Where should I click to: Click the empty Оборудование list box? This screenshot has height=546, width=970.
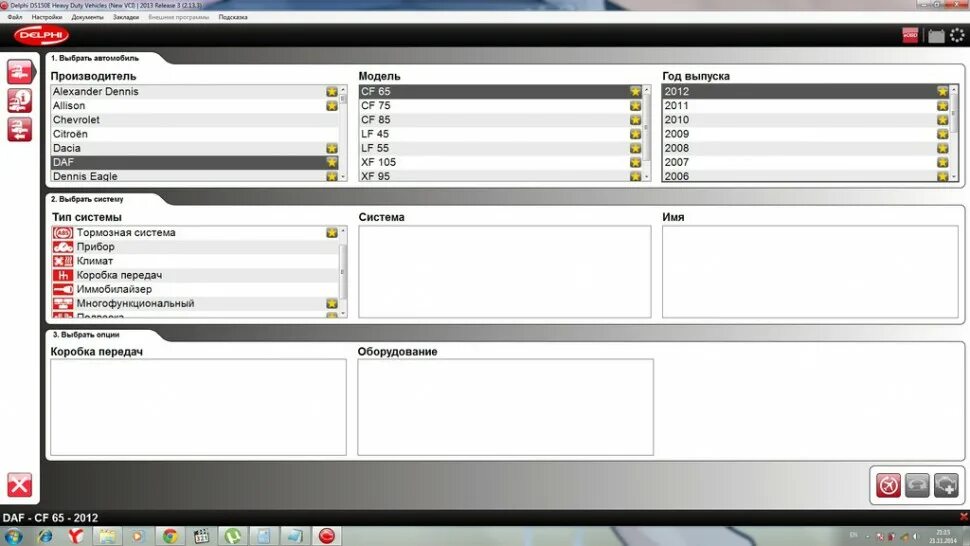point(505,407)
